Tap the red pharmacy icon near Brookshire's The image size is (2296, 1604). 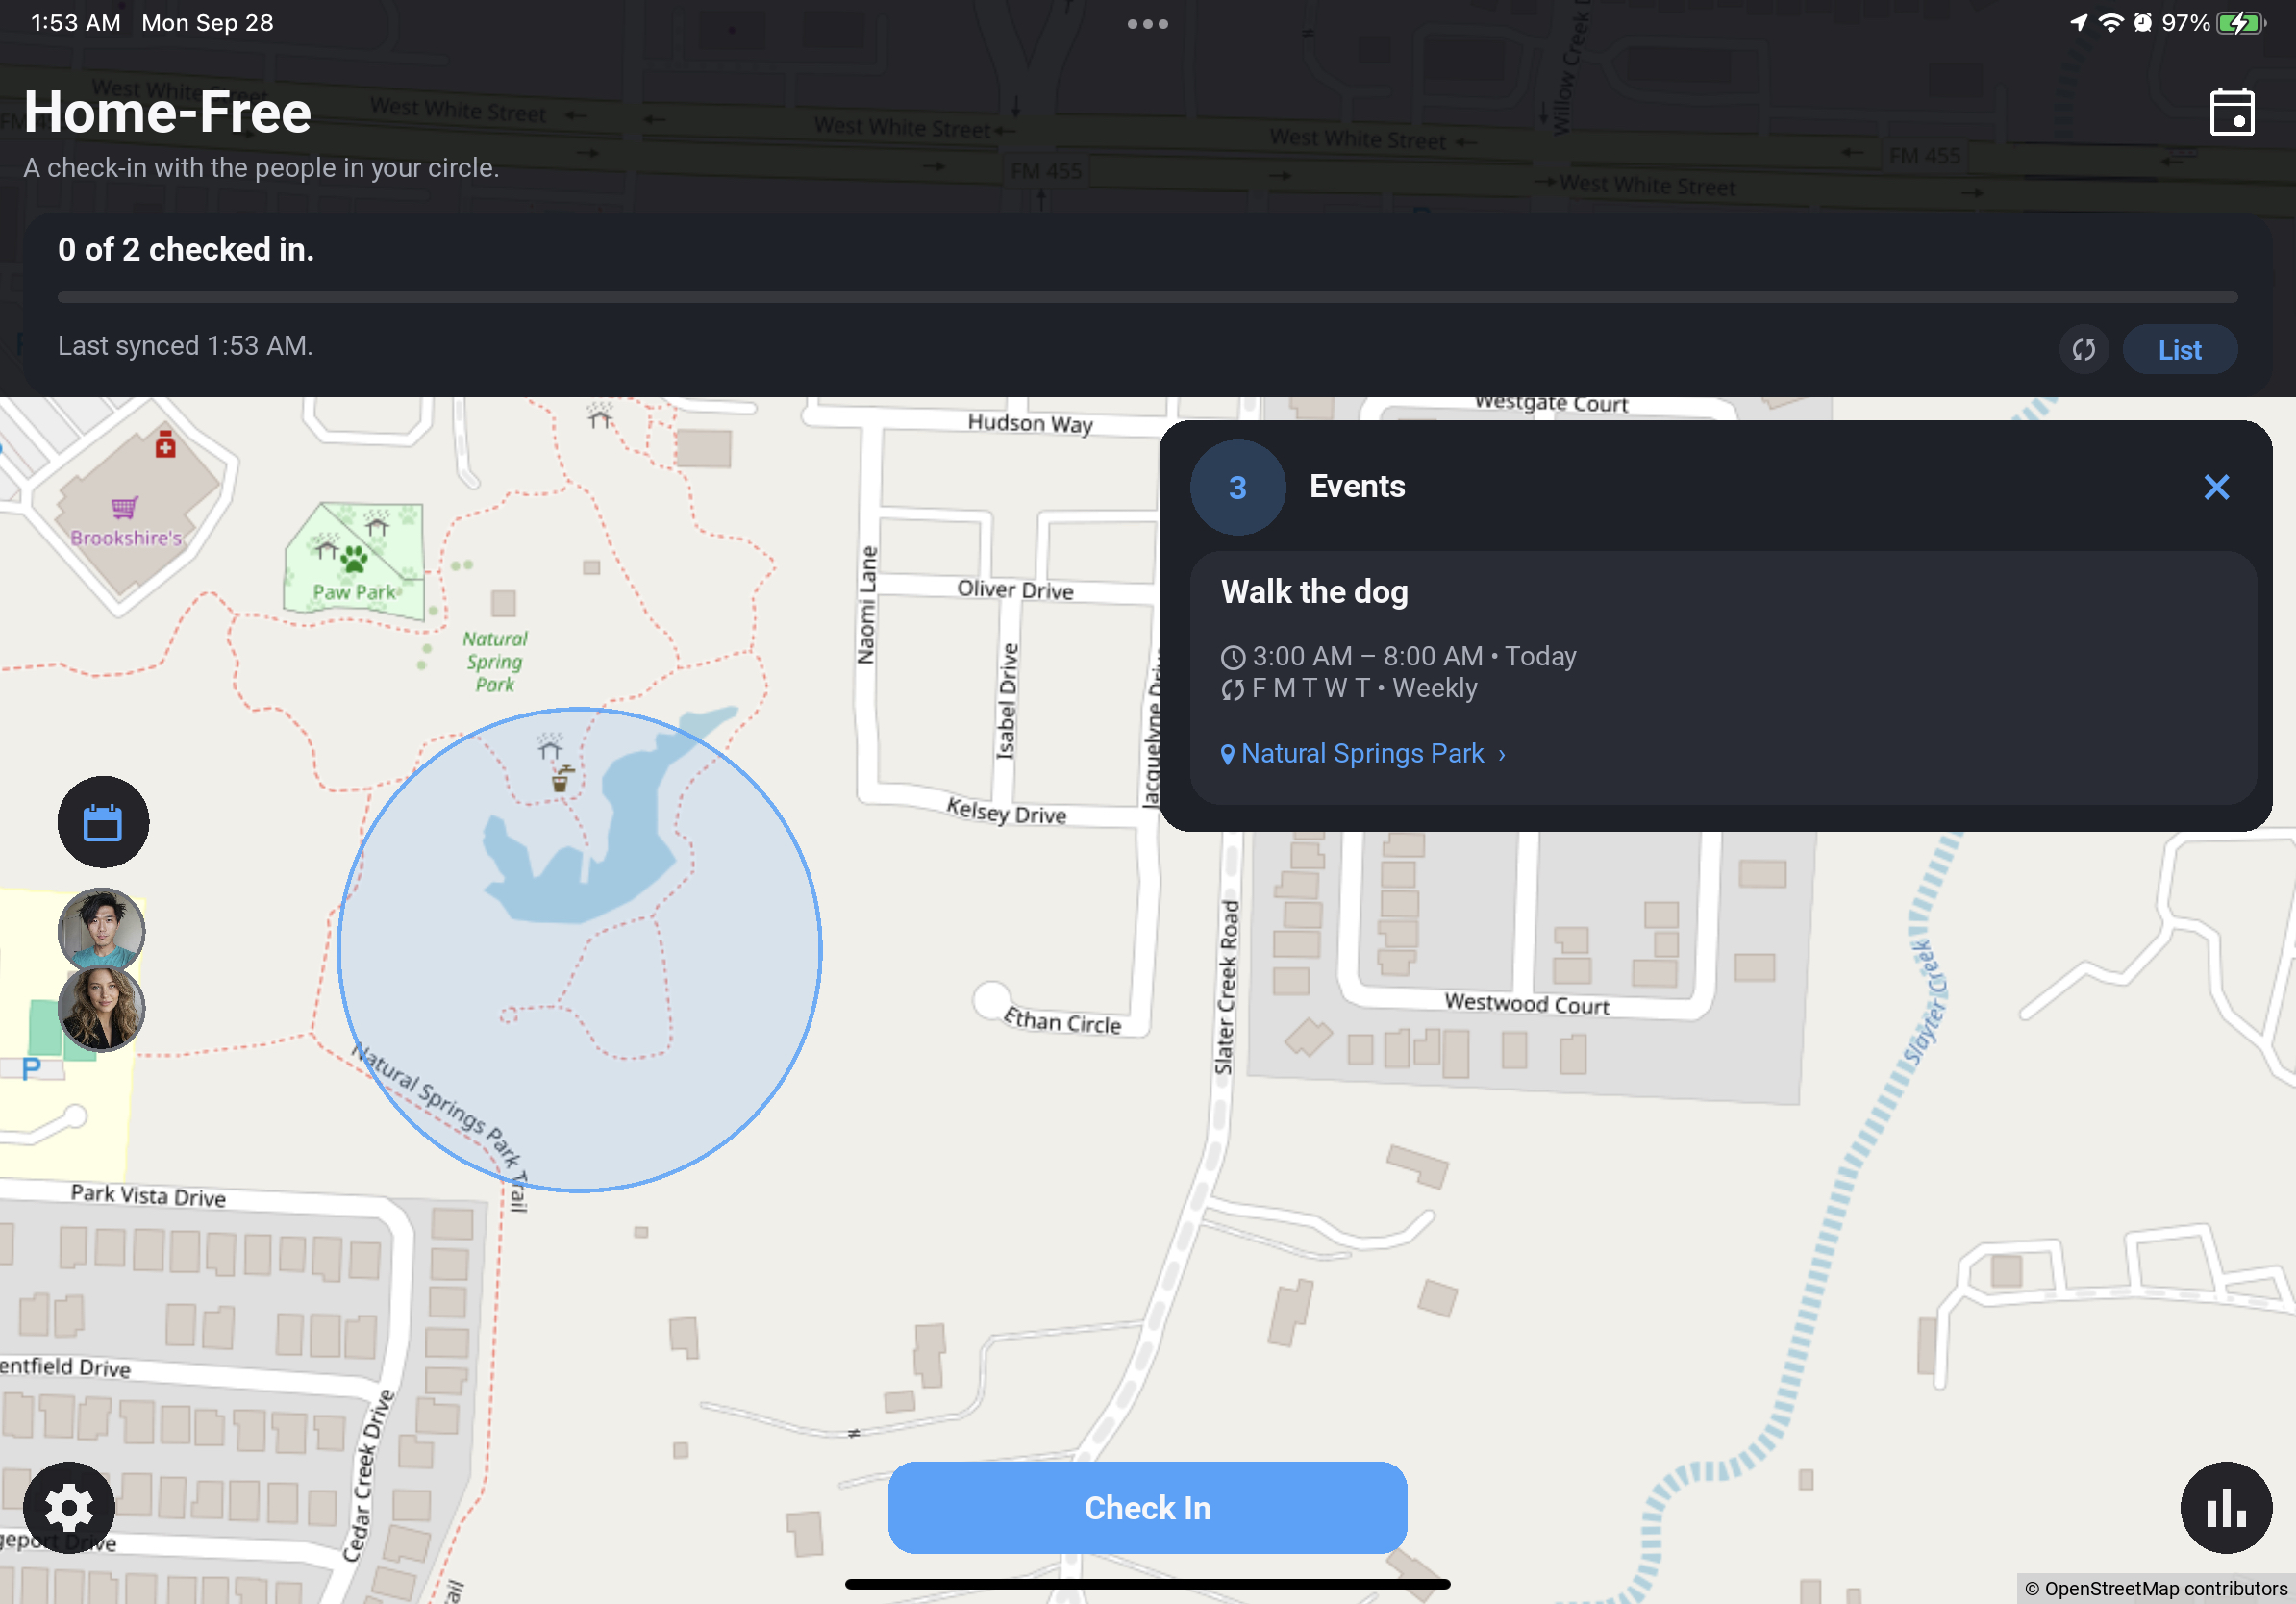pos(166,444)
